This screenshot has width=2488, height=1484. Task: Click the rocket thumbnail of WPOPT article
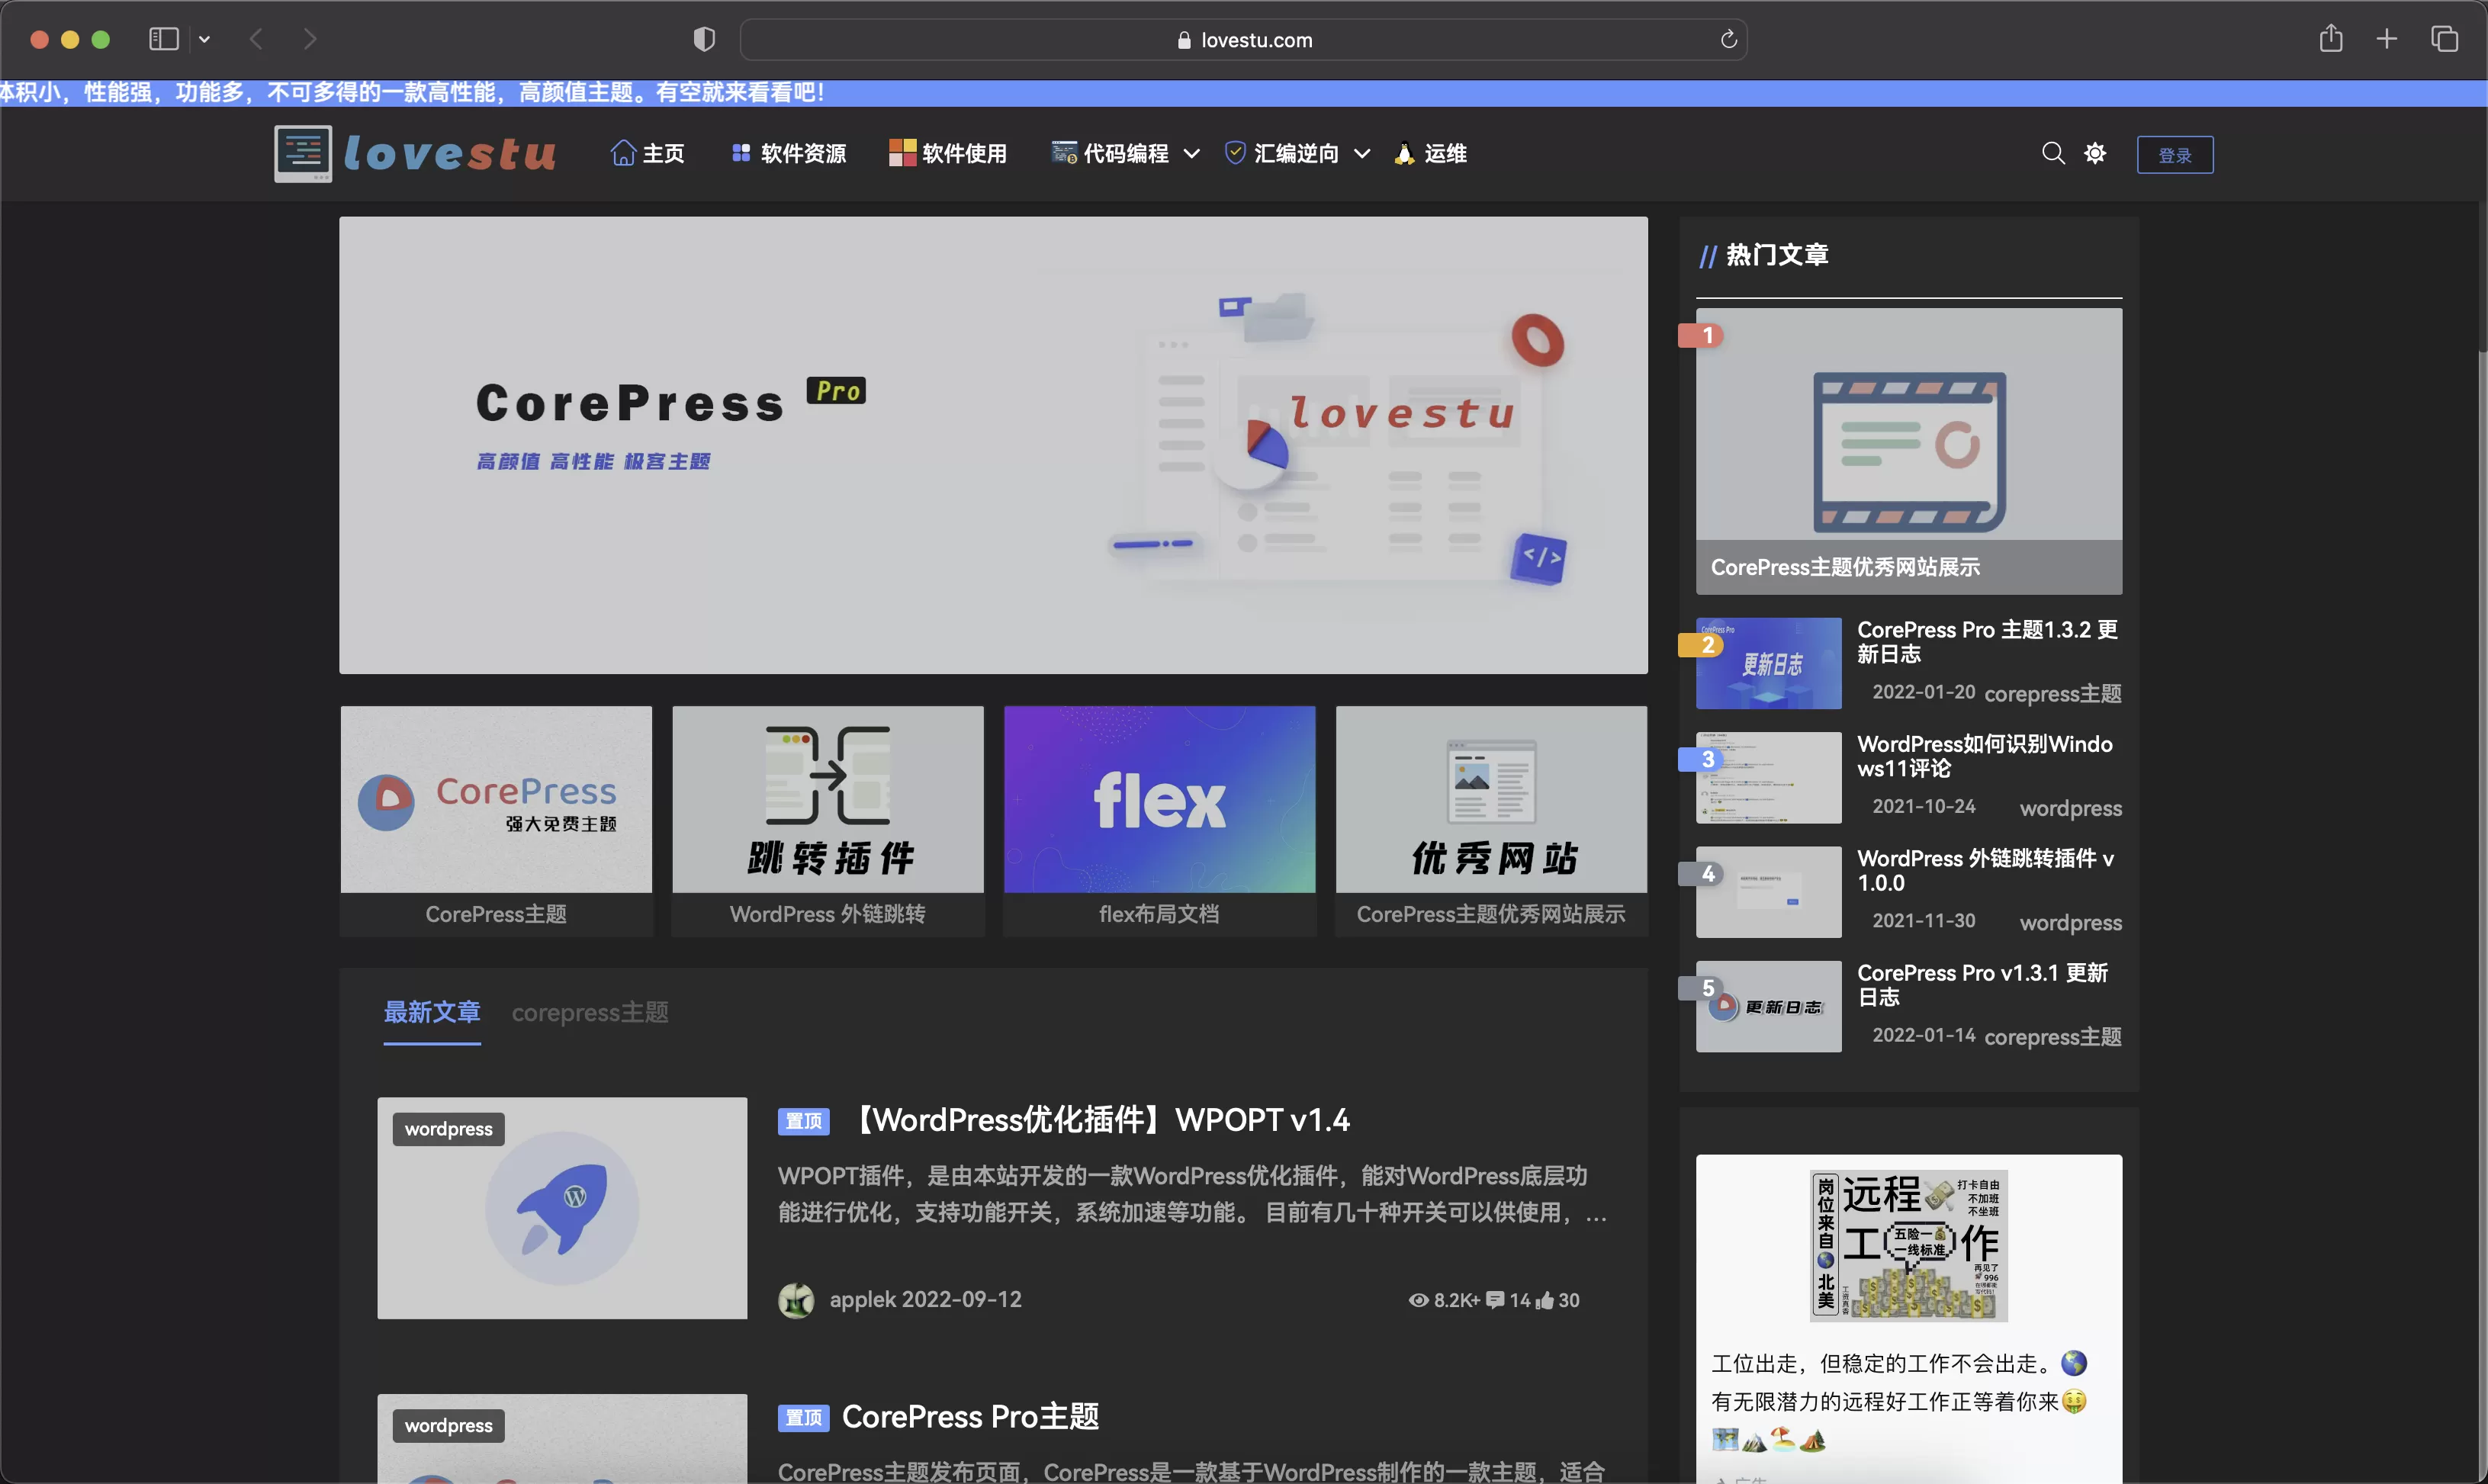click(562, 1208)
